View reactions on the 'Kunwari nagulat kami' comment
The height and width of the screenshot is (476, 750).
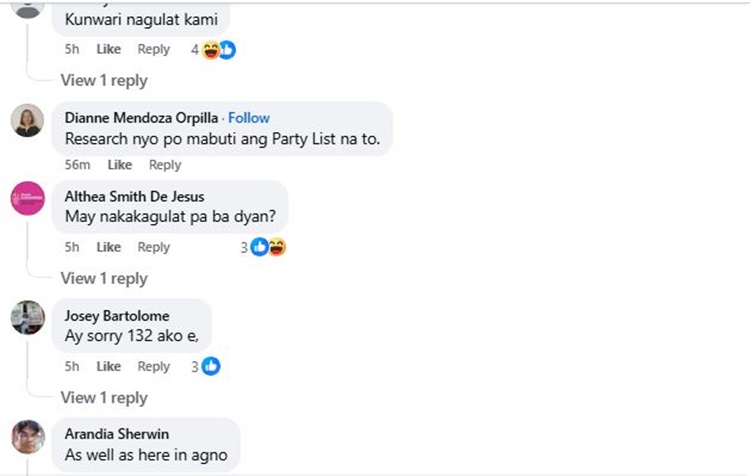pos(213,50)
